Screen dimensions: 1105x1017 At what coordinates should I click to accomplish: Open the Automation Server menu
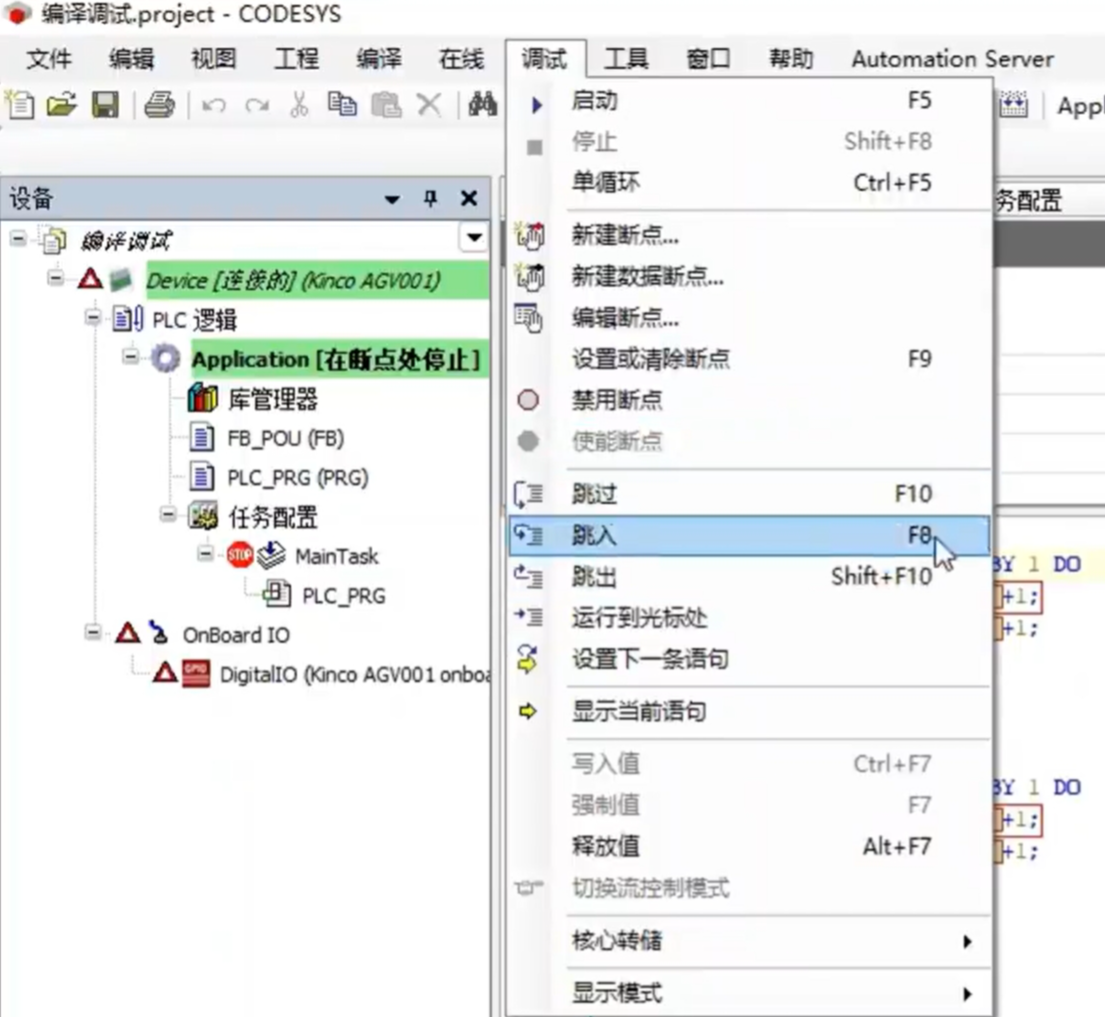(951, 59)
